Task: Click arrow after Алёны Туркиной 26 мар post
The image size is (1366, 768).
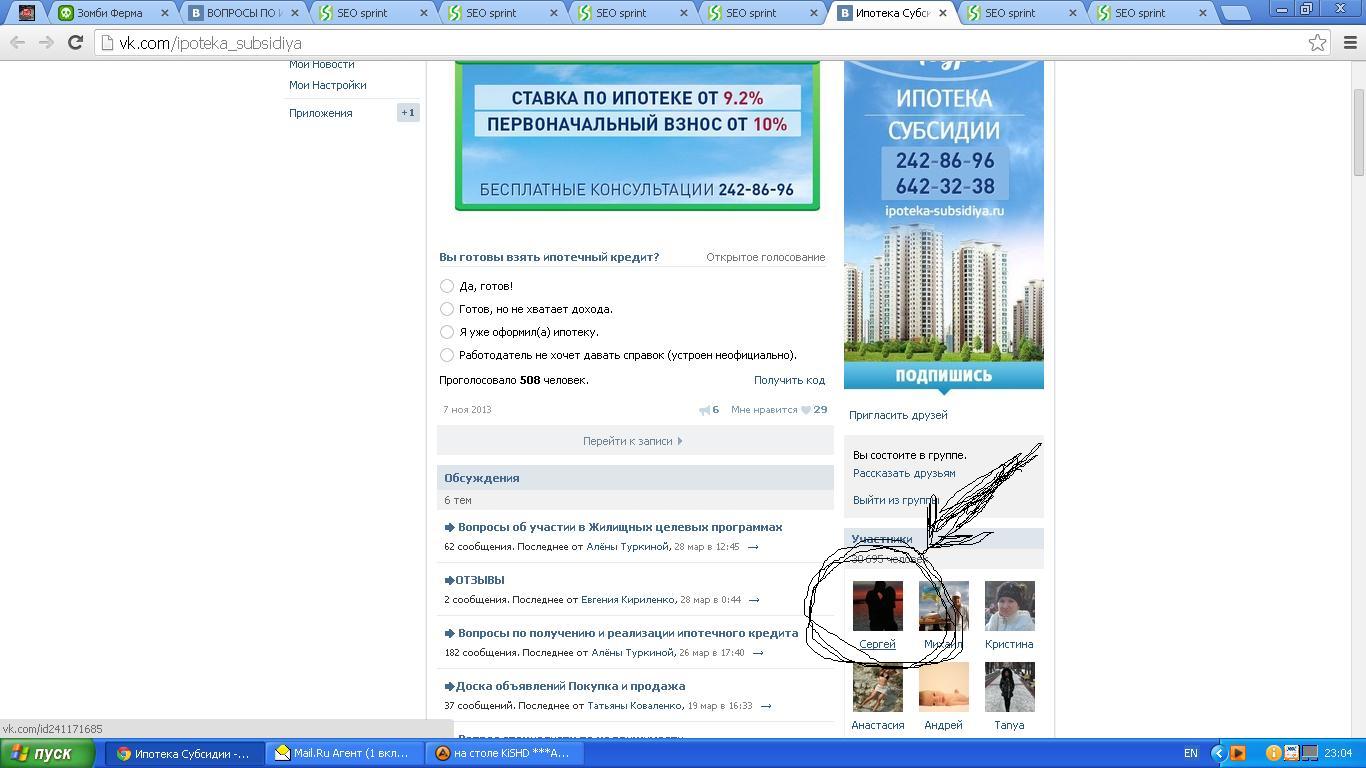Action: coord(758,653)
